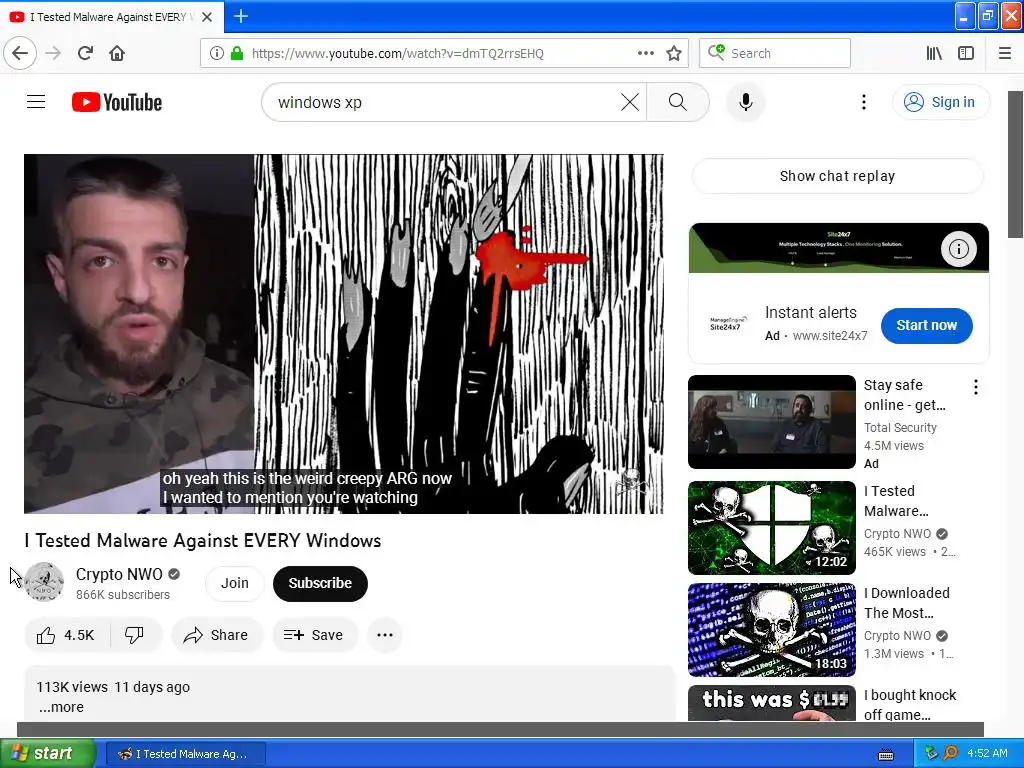Go back using Firefox back arrow

pos(20,53)
